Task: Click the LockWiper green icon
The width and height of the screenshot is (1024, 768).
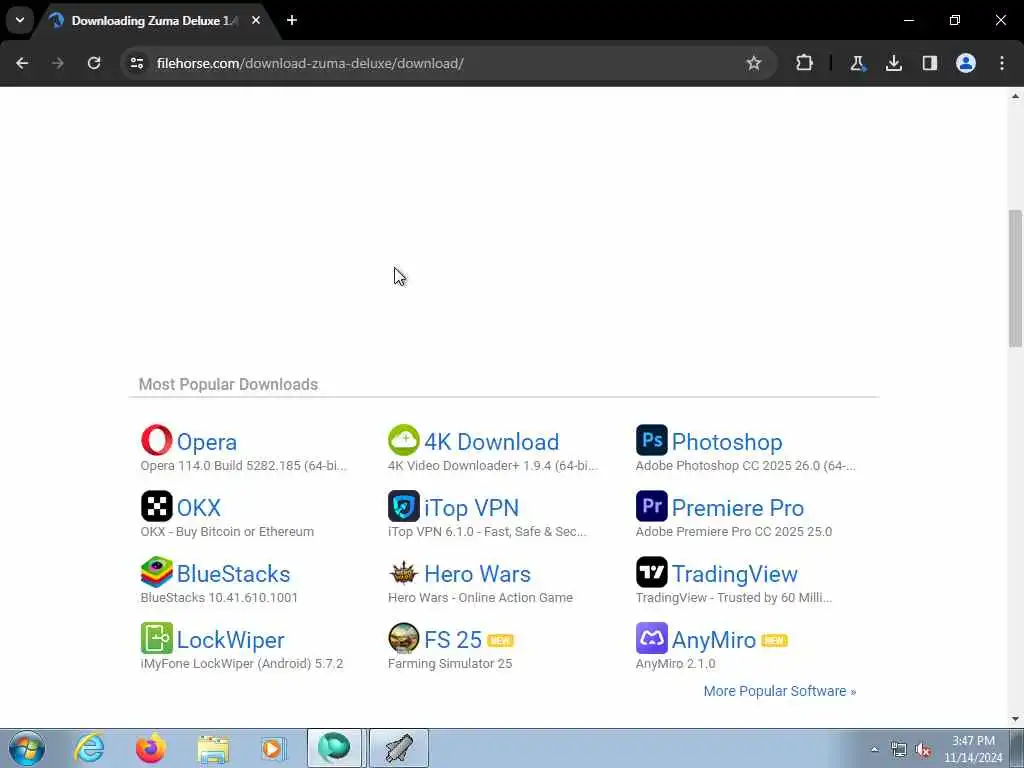Action: point(157,638)
